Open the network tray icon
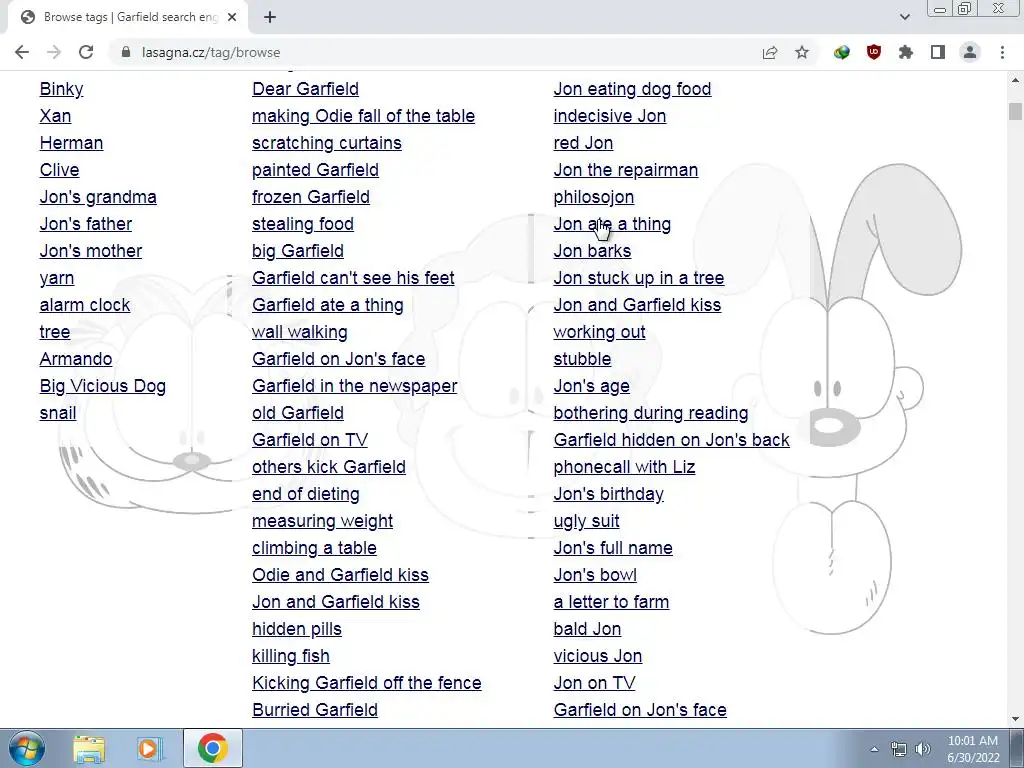Viewport: 1024px width, 768px height. pyautogui.click(x=899, y=749)
